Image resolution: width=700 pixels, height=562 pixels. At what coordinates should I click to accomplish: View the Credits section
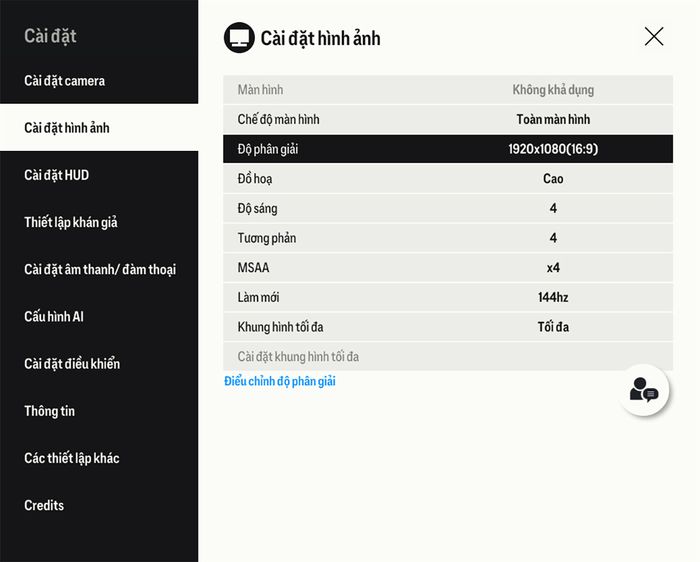(44, 505)
